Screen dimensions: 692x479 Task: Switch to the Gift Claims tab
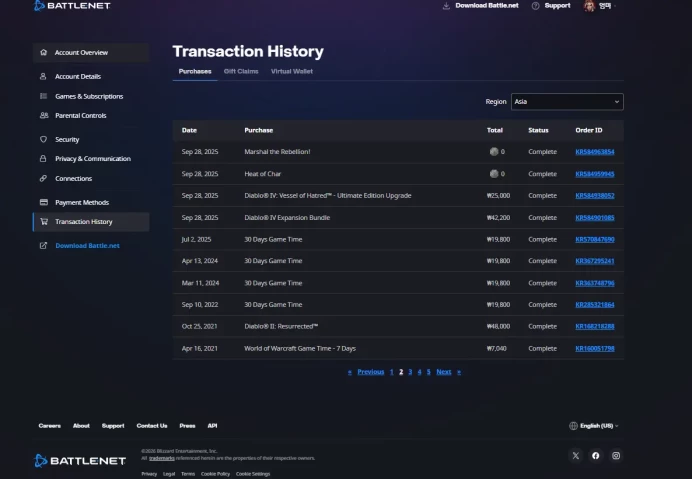pyautogui.click(x=241, y=71)
